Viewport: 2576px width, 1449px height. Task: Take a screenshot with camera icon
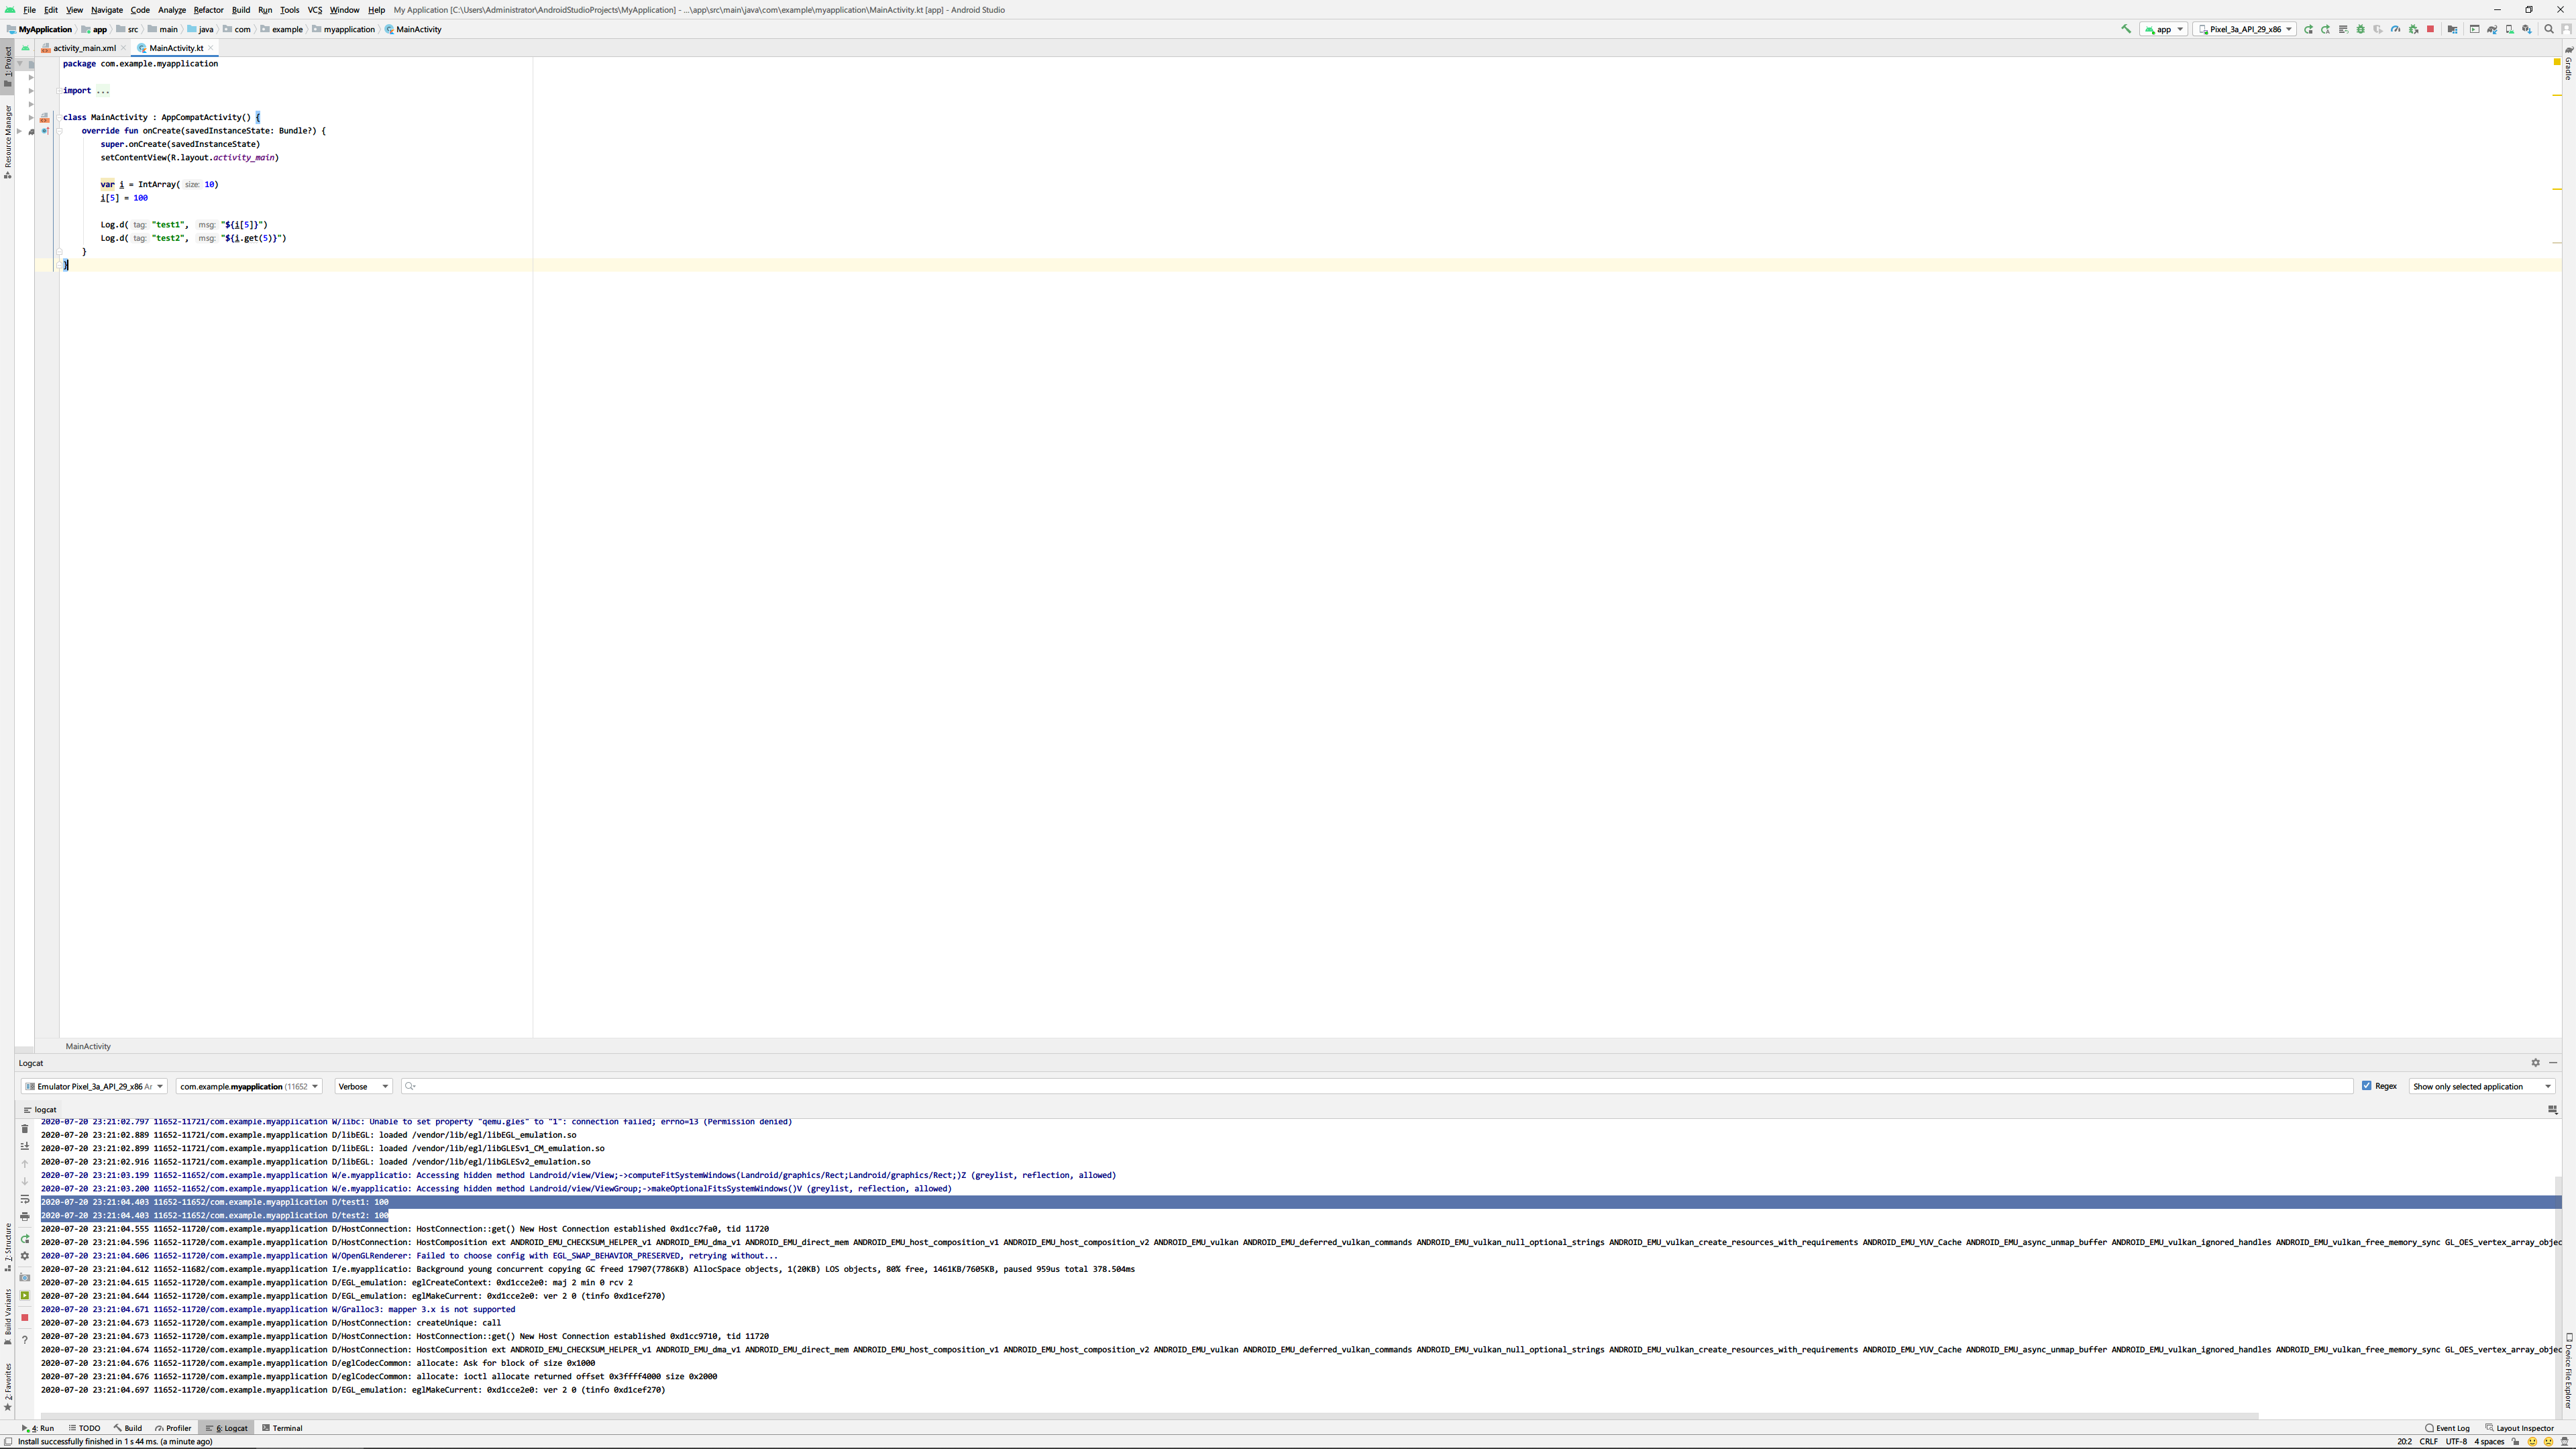[25, 1277]
